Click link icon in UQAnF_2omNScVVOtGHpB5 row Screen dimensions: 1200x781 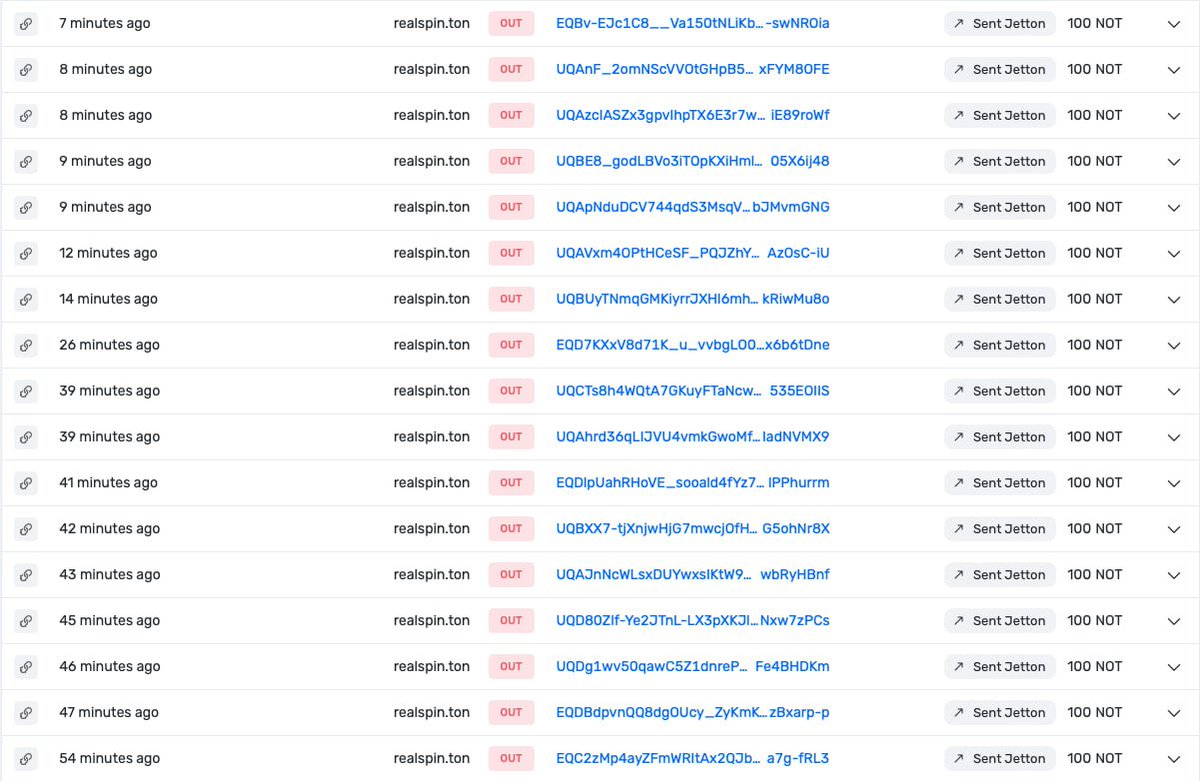pos(26,70)
